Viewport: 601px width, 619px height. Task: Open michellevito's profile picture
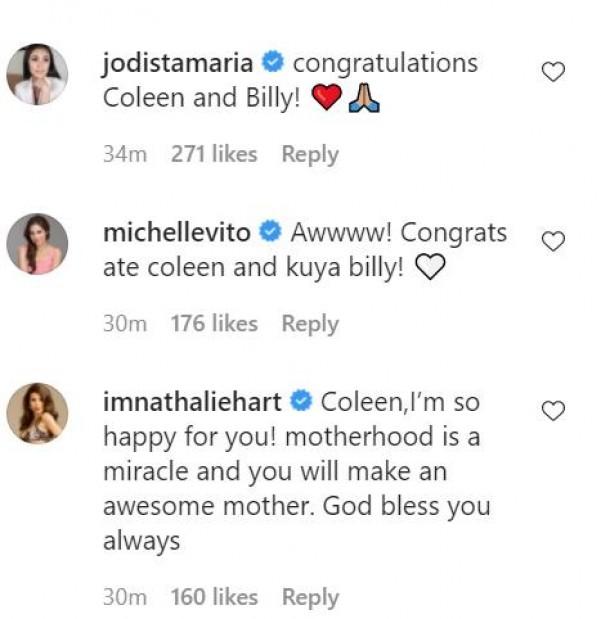point(38,244)
